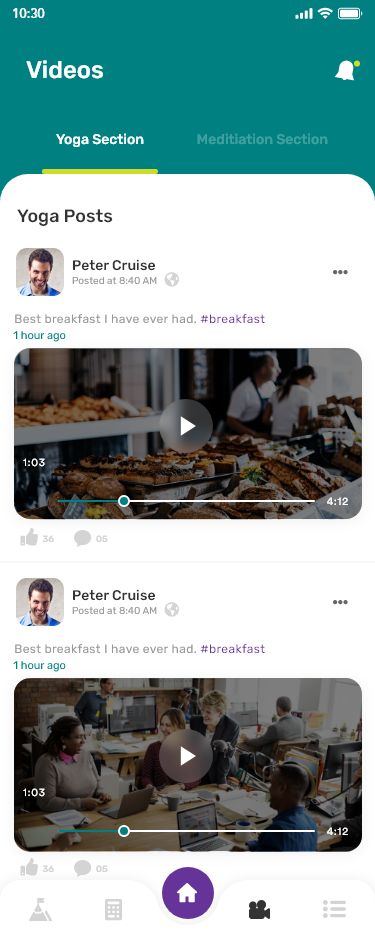Viewport: 375px width, 939px height.
Task: Open three-dot options on first post
Action: tap(340, 272)
